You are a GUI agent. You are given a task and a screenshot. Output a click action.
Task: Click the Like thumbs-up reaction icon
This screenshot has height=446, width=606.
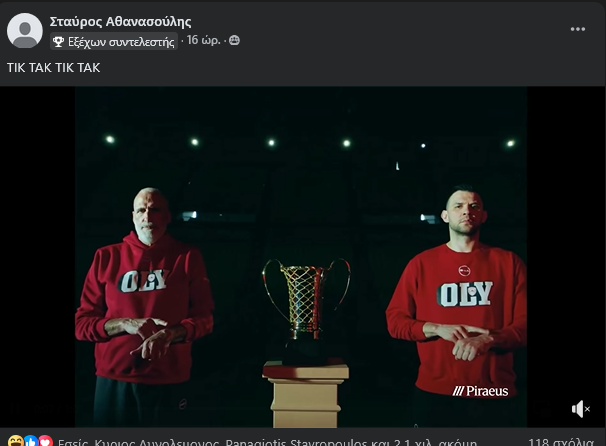coord(31,441)
